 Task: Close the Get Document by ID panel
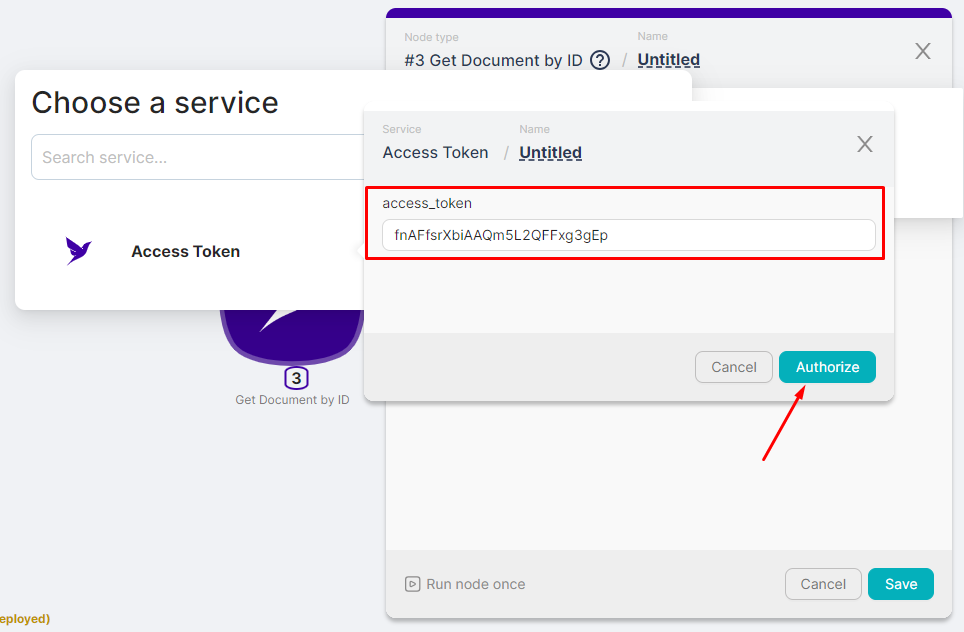pyautogui.click(x=922, y=51)
